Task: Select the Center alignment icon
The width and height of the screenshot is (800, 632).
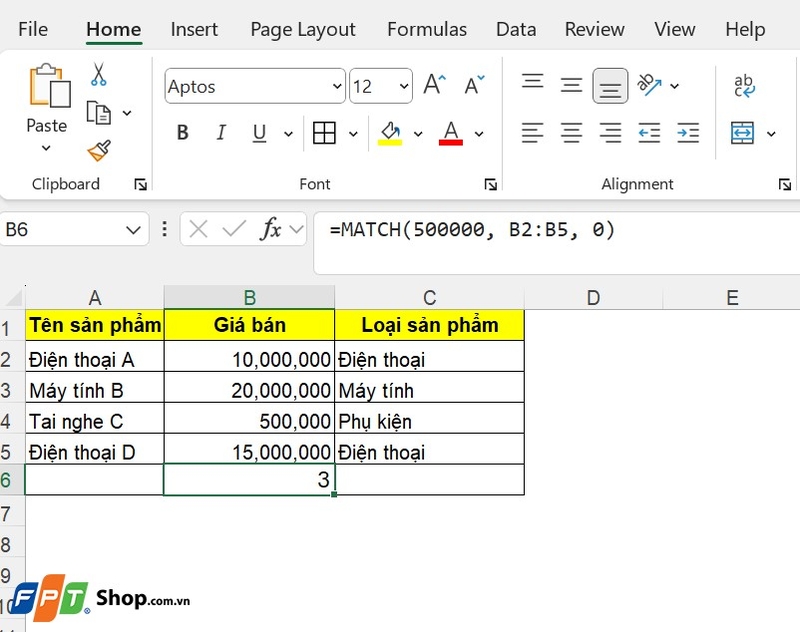Action: click(571, 132)
